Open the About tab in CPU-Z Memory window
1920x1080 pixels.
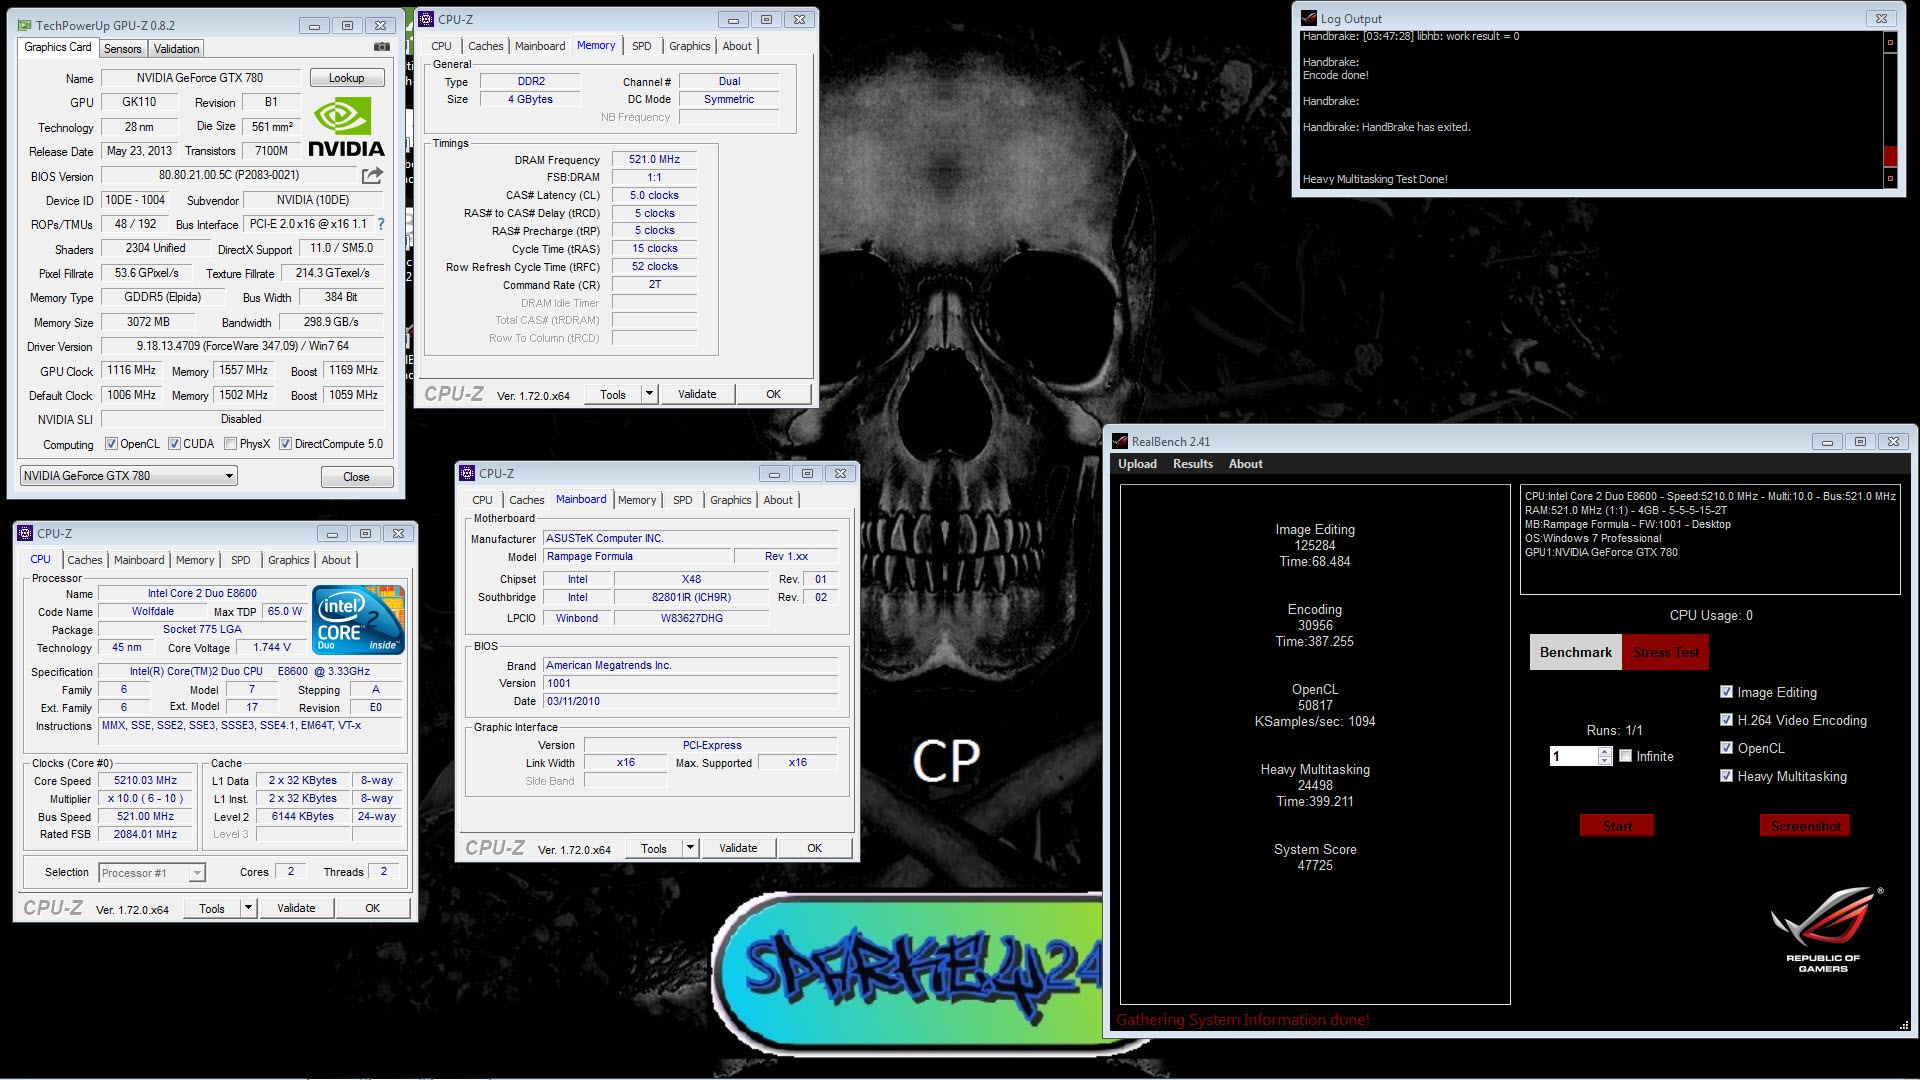click(737, 46)
